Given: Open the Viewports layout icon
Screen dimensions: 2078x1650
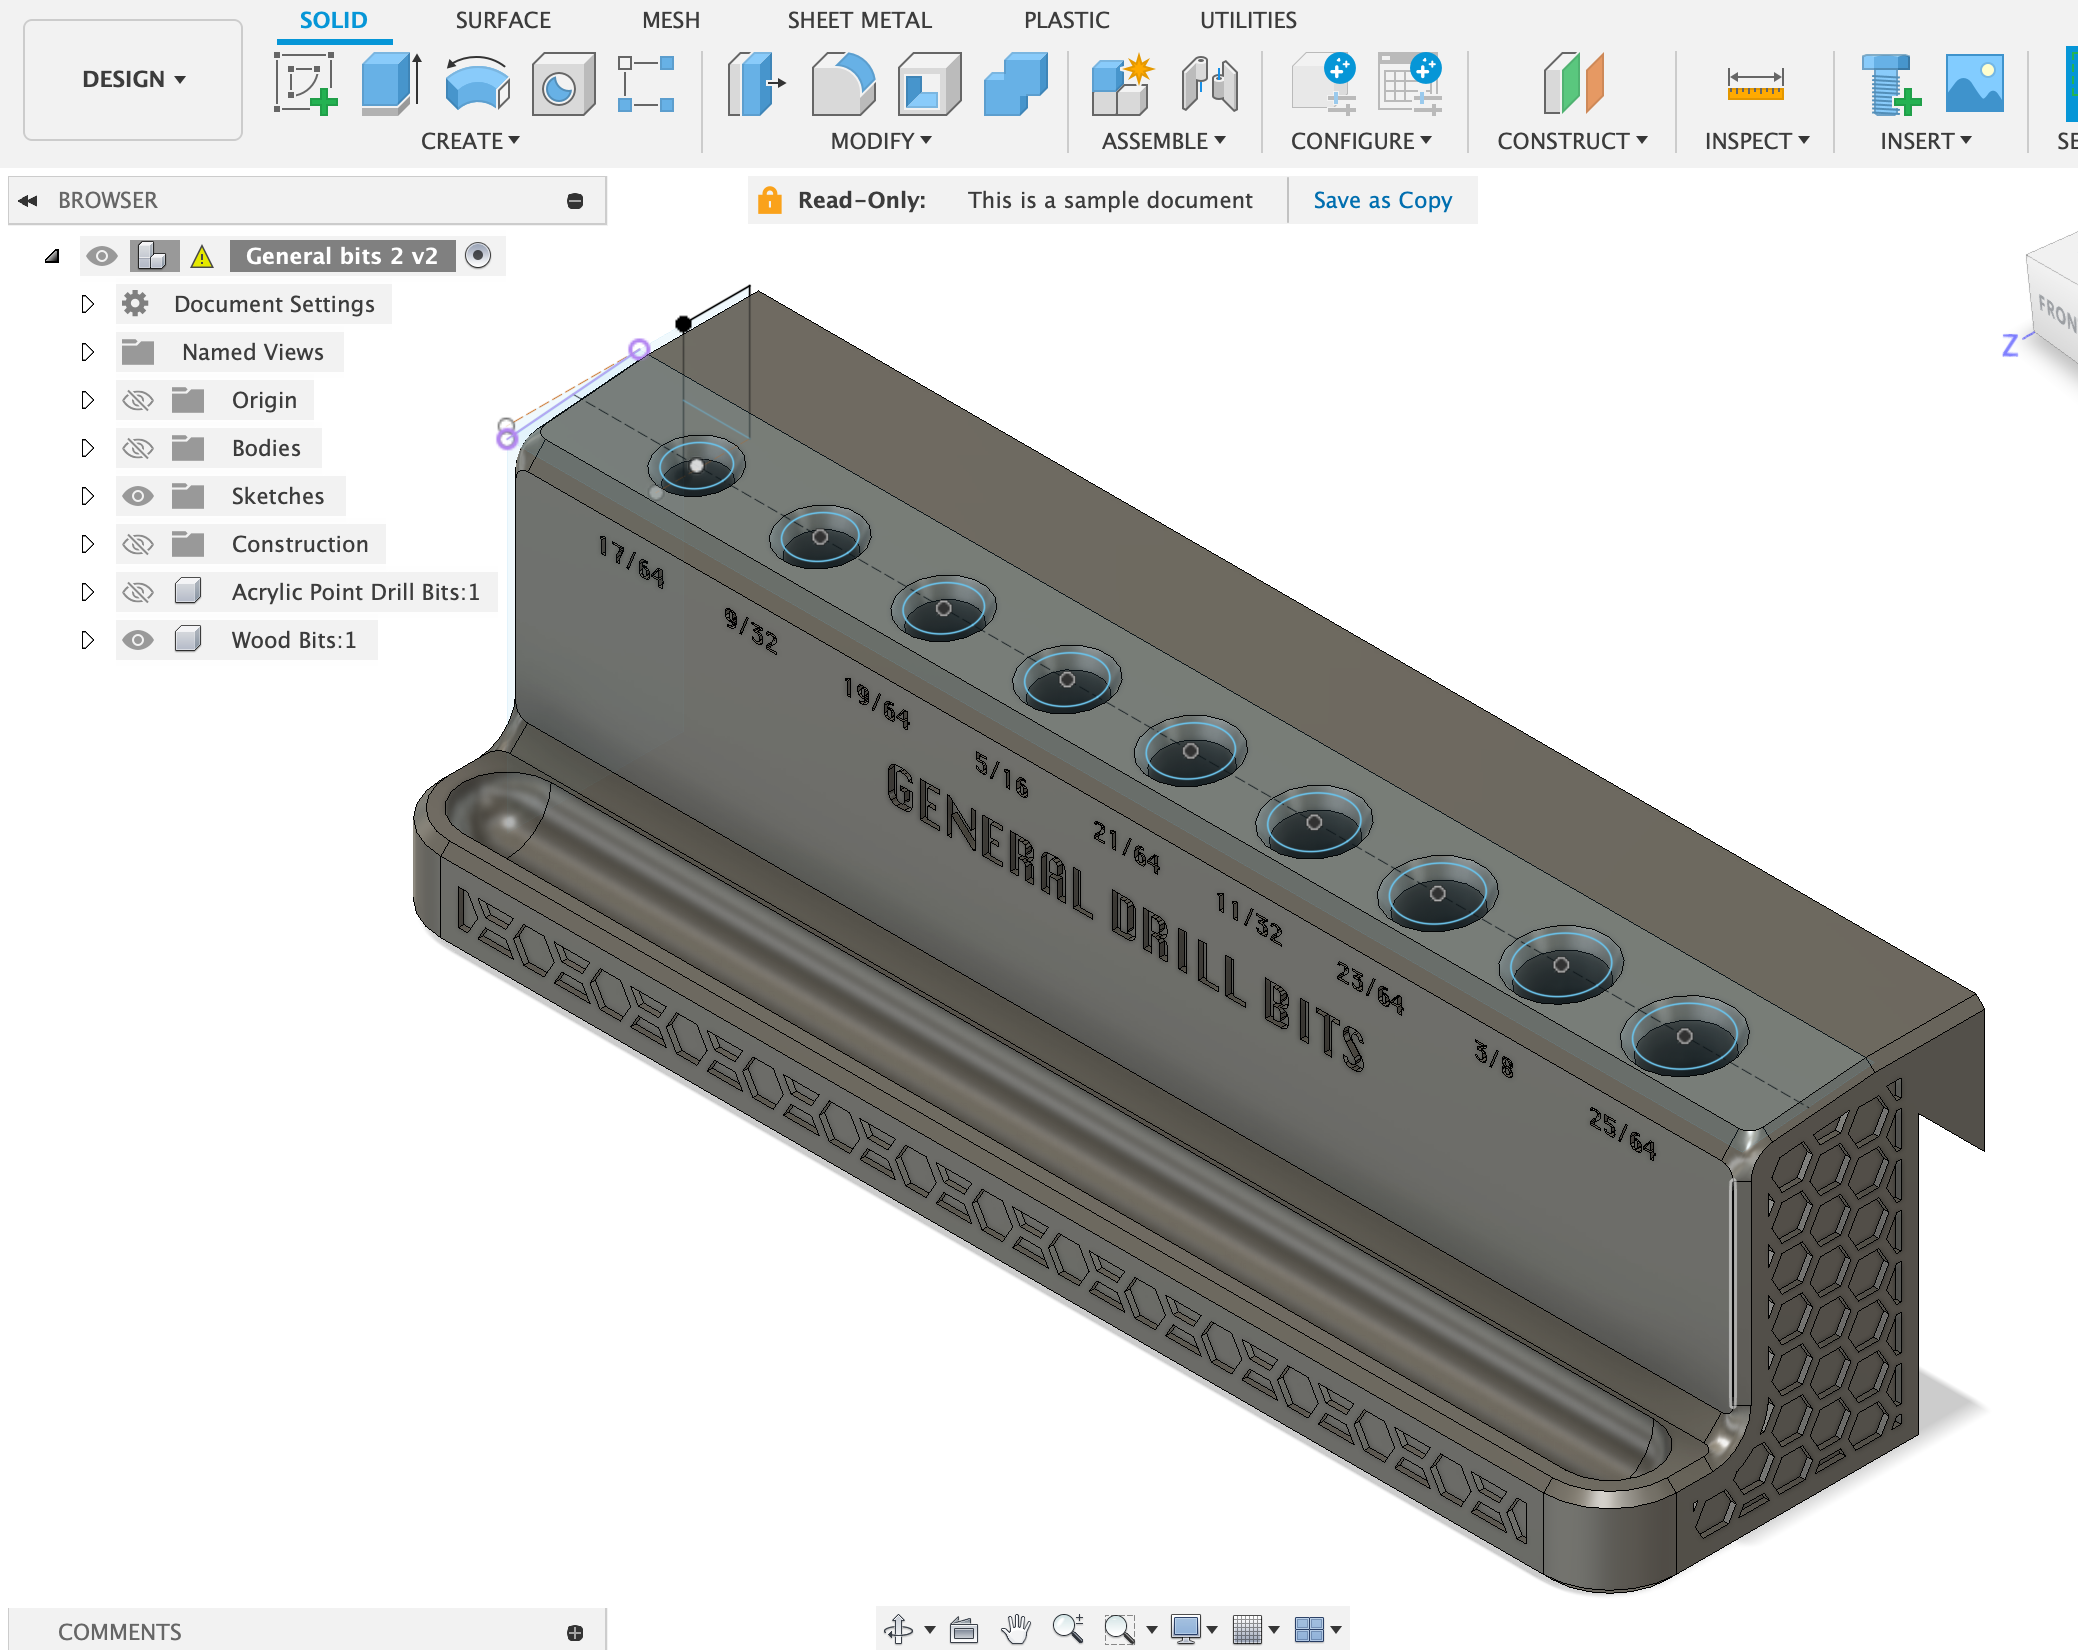Looking at the screenshot, I should pyautogui.click(x=1309, y=1630).
